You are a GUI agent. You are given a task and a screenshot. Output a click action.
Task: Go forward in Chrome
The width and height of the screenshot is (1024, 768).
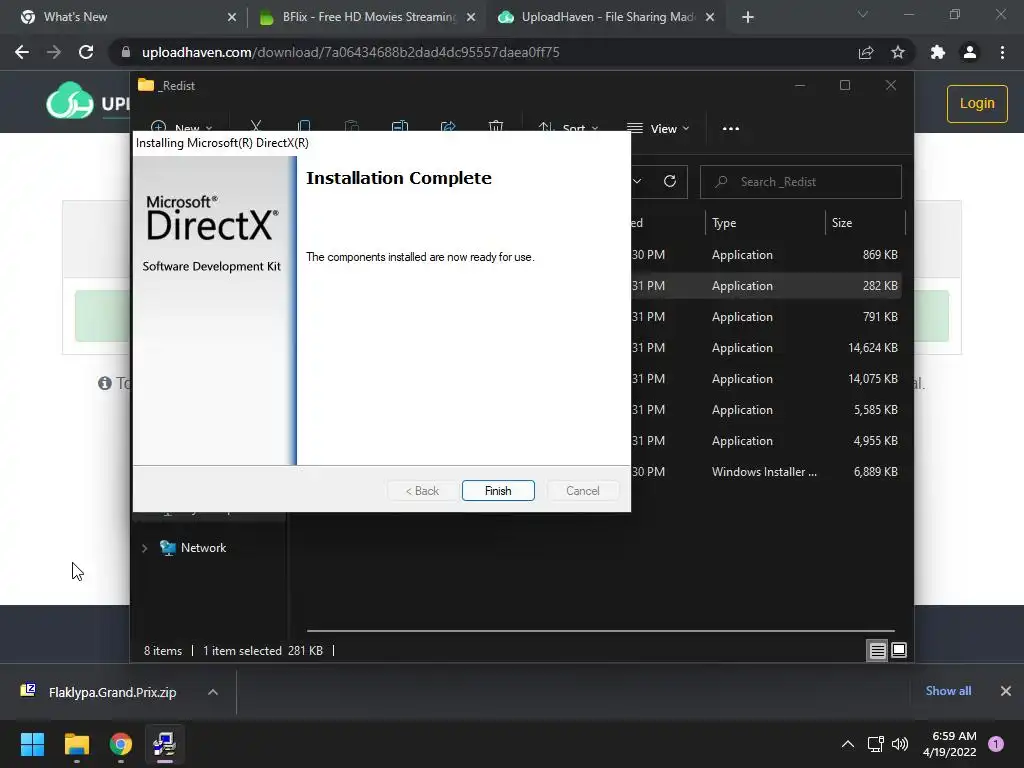54,52
